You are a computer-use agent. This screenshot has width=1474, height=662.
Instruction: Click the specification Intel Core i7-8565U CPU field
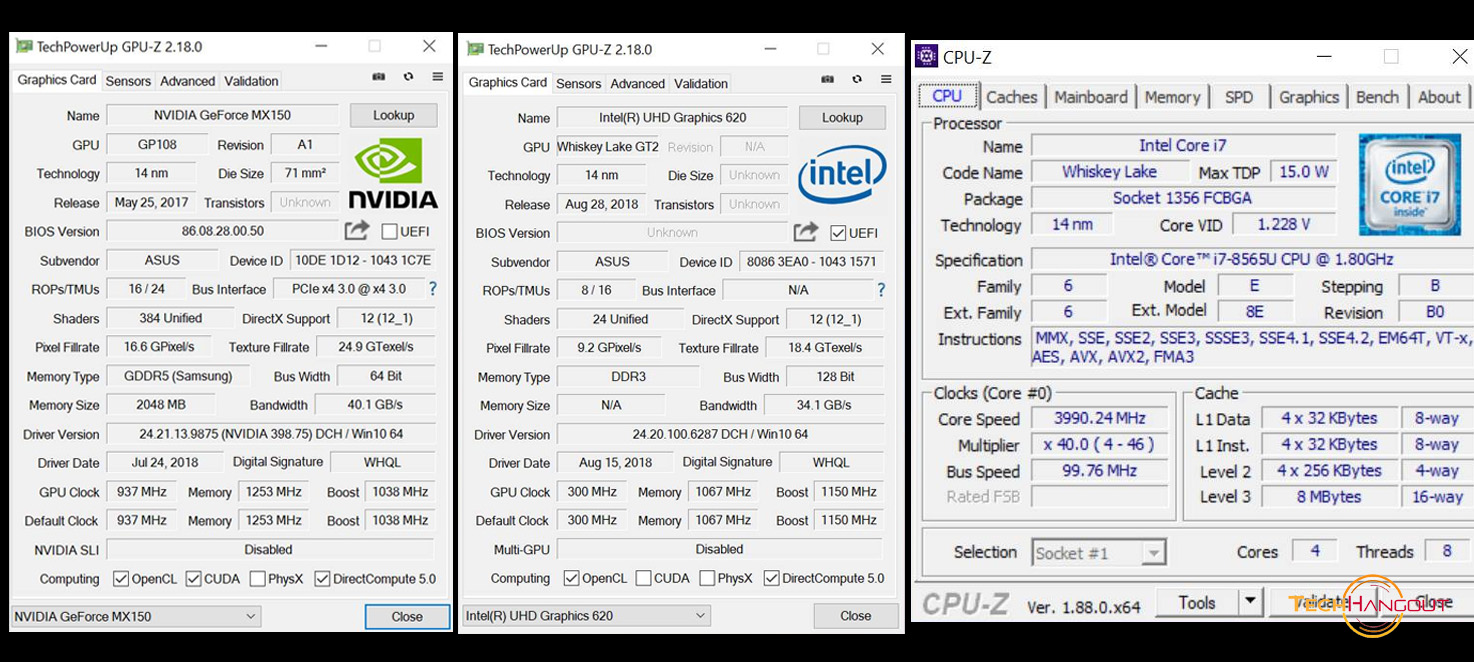point(1251,259)
